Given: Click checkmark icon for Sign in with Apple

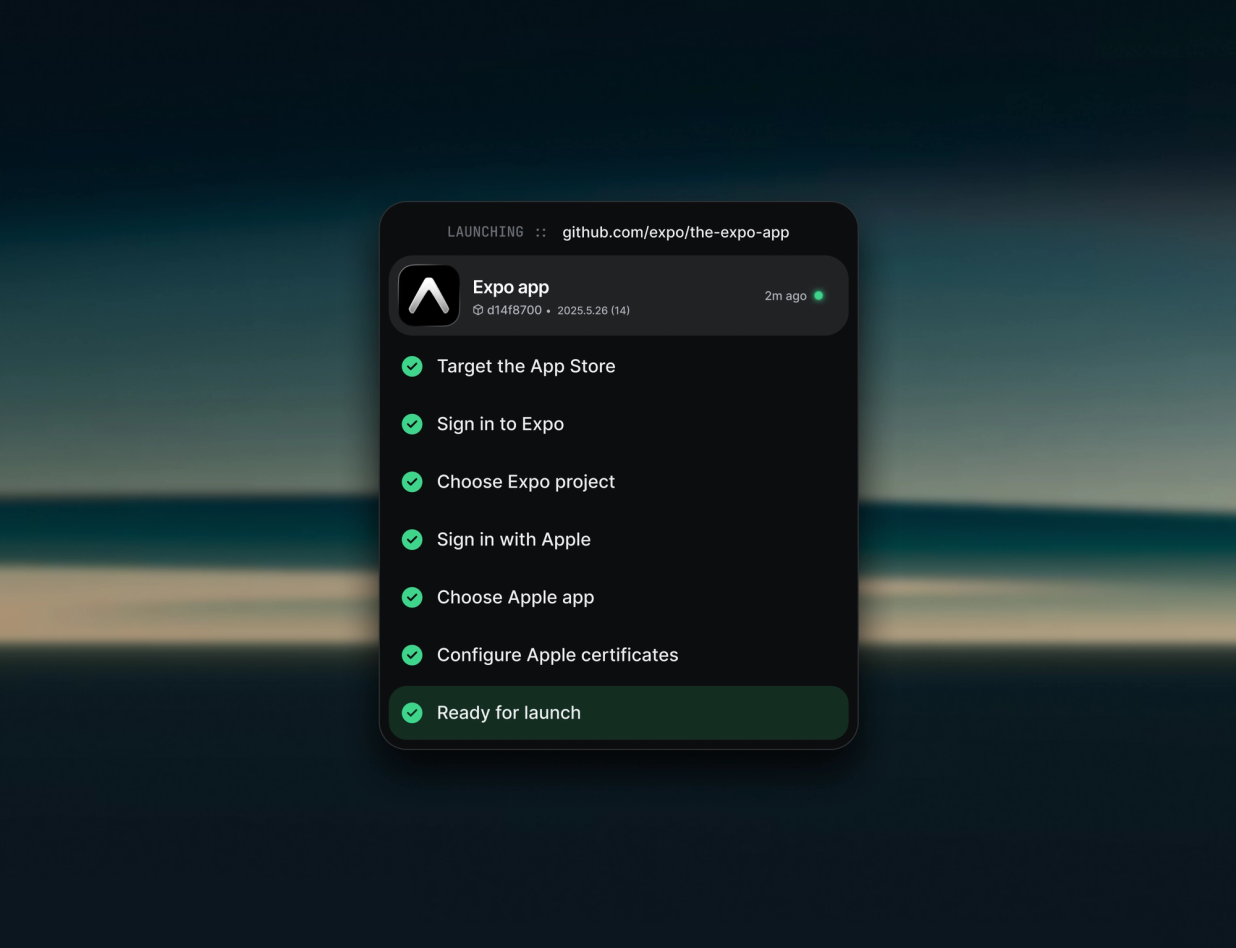Looking at the screenshot, I should pyautogui.click(x=412, y=539).
